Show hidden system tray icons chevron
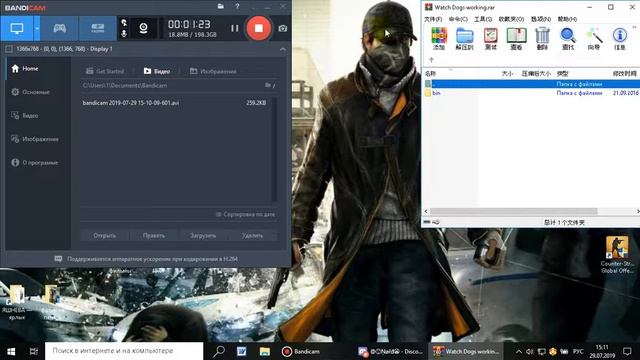This screenshot has width=640, height=360. [518, 351]
